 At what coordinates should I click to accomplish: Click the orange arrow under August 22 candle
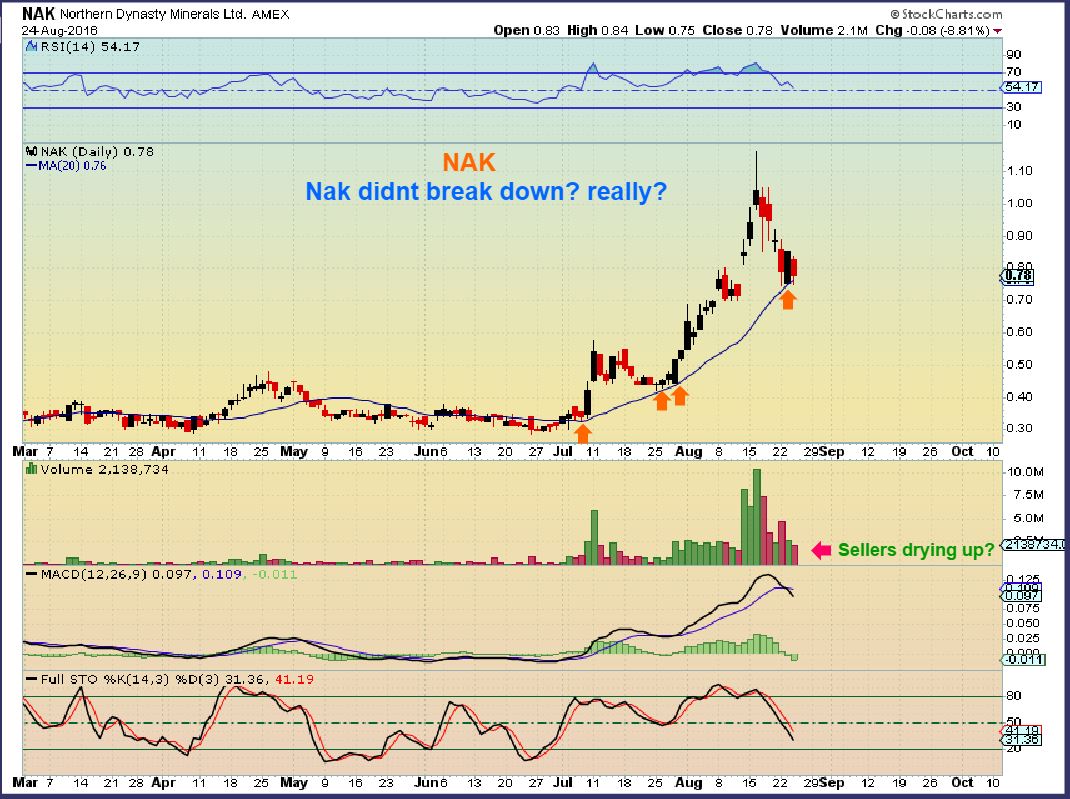(788, 300)
